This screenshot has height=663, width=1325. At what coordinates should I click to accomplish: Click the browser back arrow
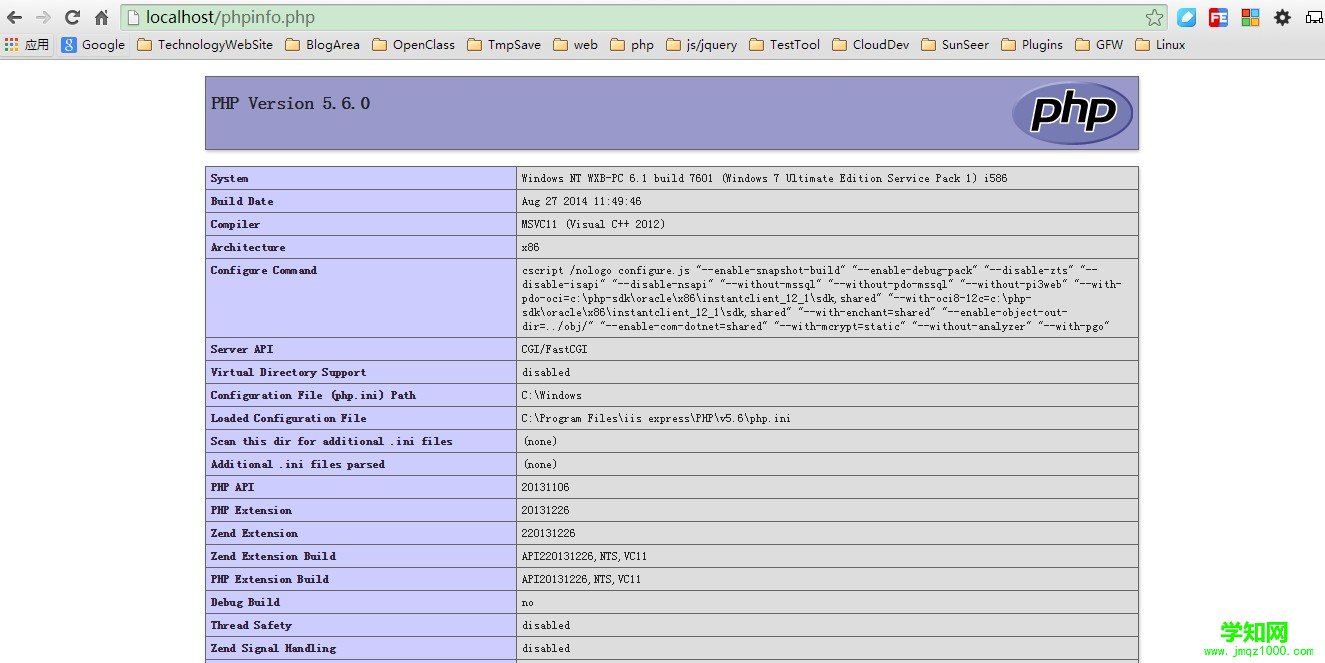point(14,17)
